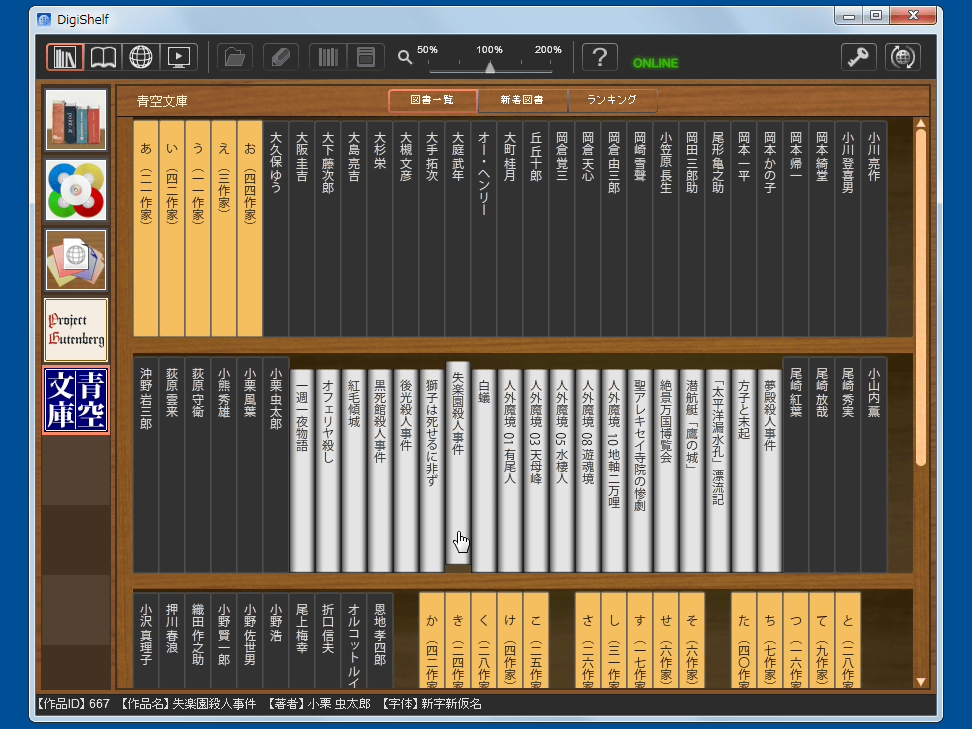The image size is (972, 729).
Task: Open the books shelf in sidebar
Action: tap(76, 120)
